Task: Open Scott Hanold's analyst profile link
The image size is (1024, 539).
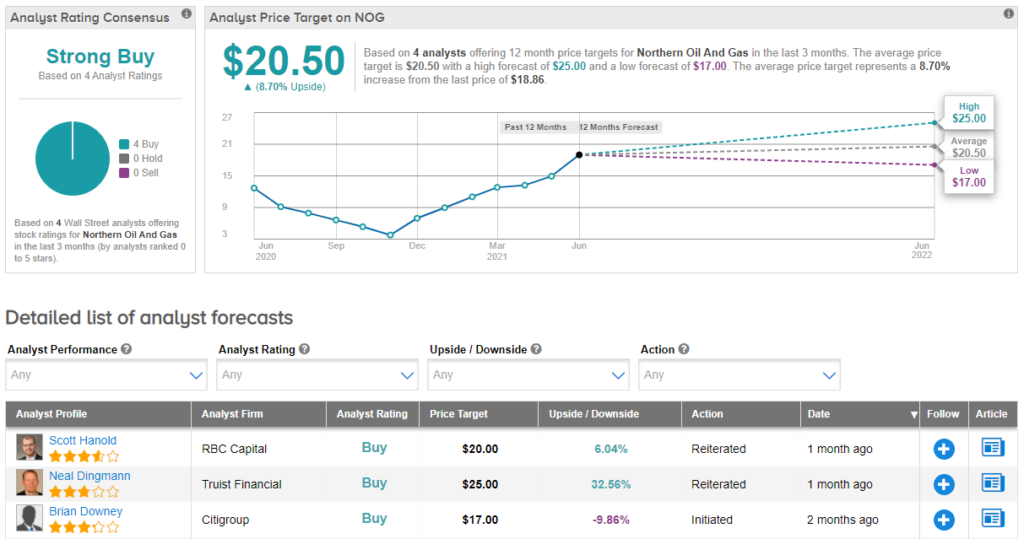Action: point(83,440)
